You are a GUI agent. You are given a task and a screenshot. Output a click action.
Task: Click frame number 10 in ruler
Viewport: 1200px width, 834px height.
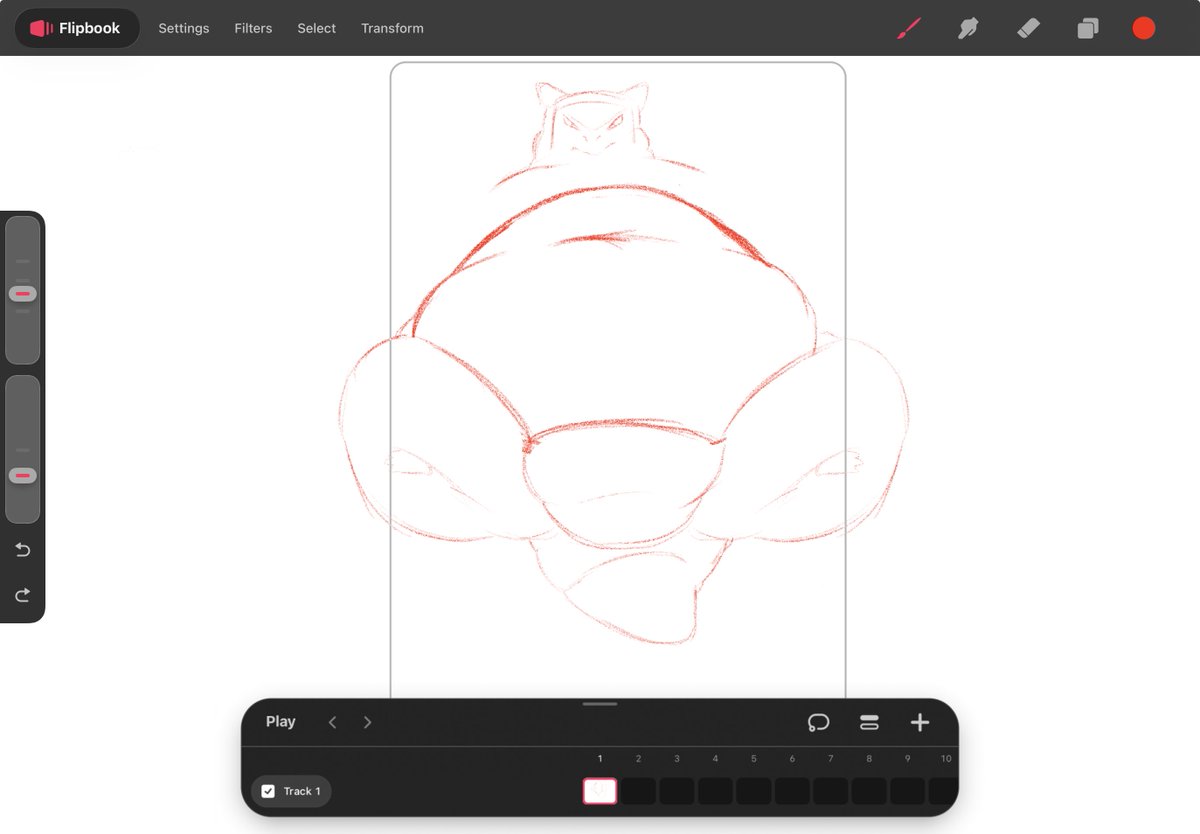(946, 759)
